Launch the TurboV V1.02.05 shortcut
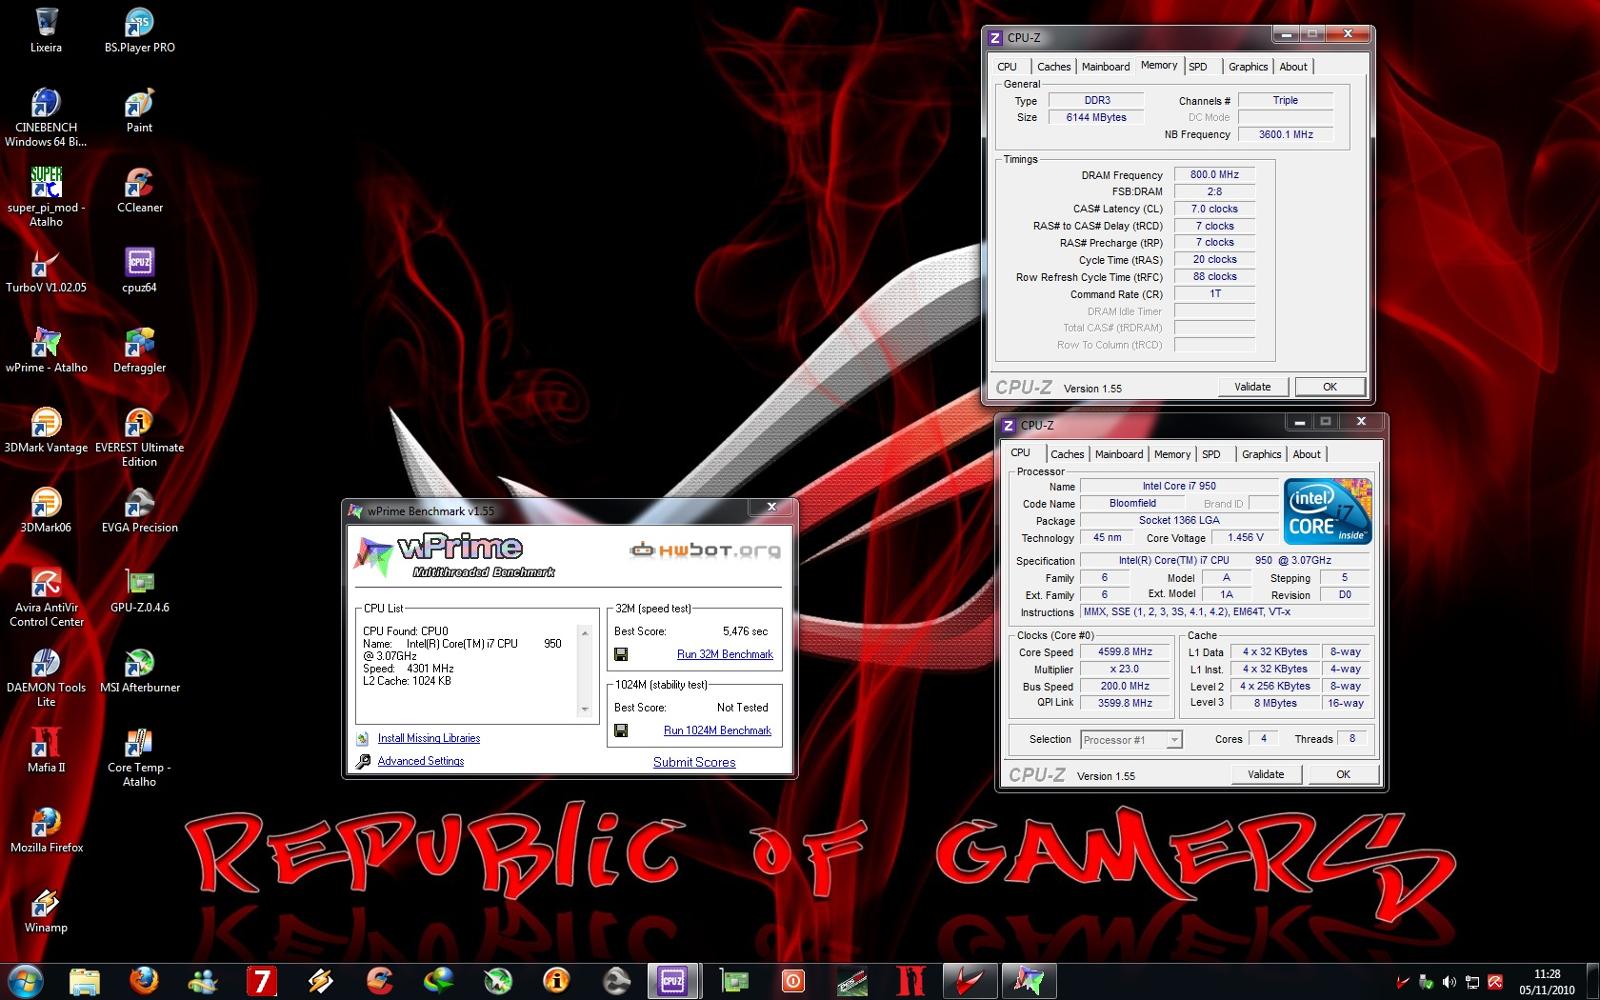This screenshot has width=1600, height=1000. [x=46, y=270]
